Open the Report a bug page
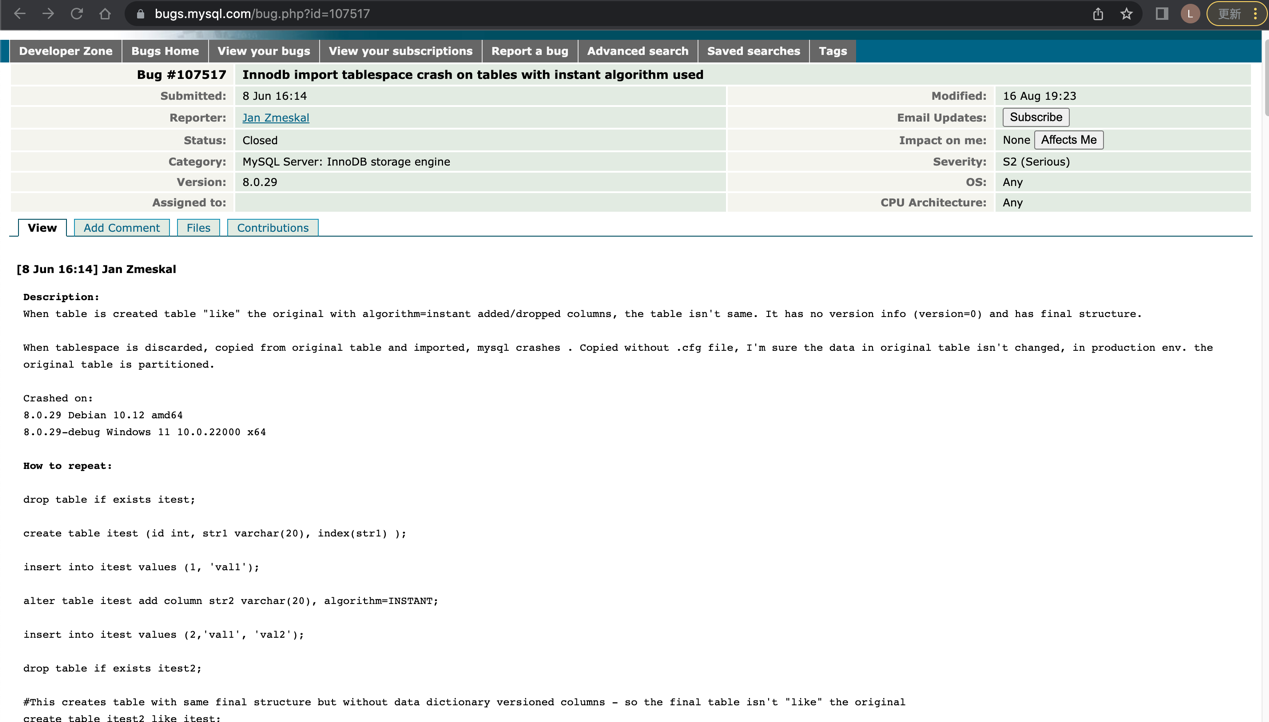Image resolution: width=1269 pixels, height=722 pixels. click(x=530, y=51)
